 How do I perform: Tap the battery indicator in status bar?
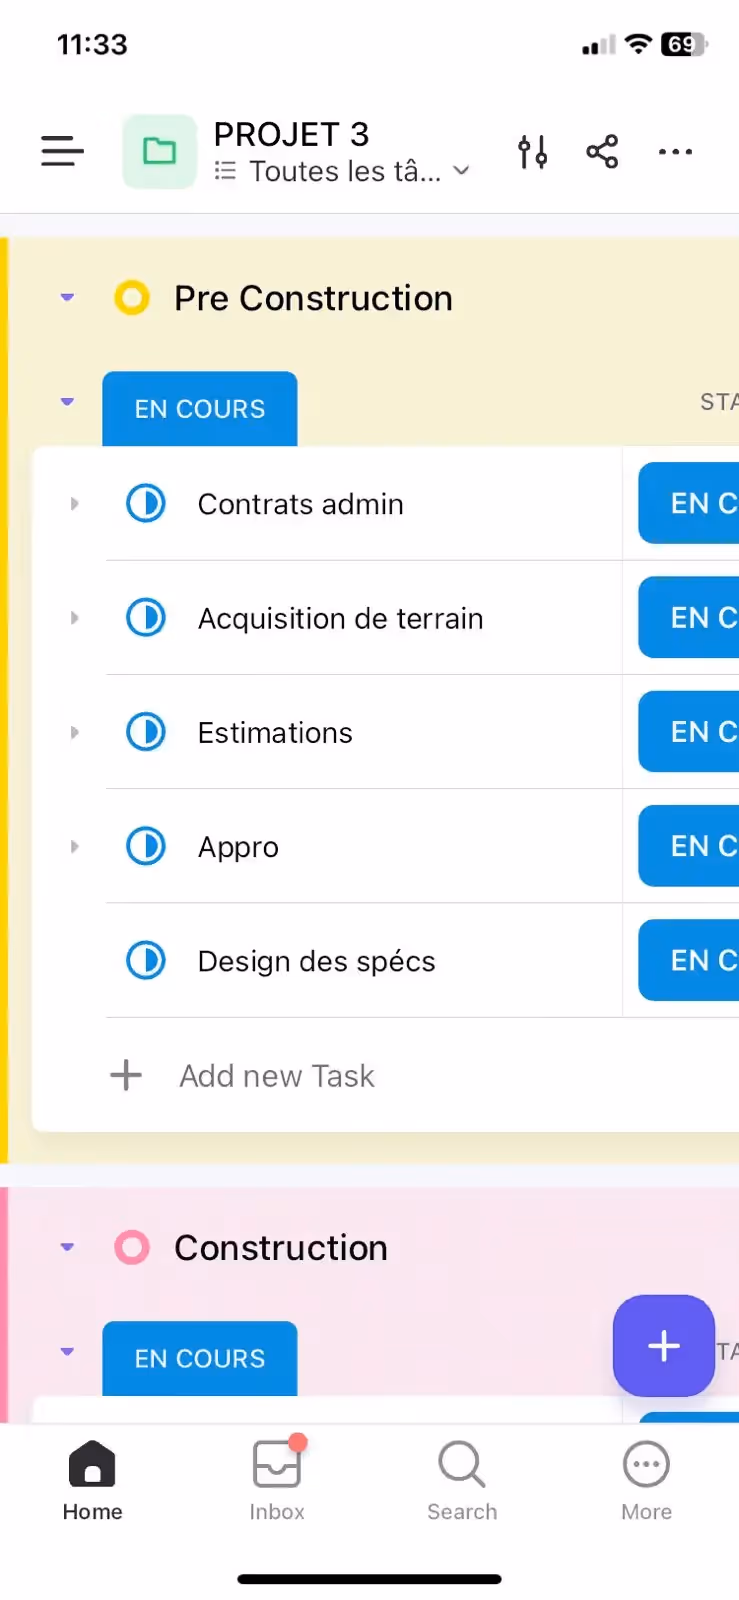(x=683, y=44)
